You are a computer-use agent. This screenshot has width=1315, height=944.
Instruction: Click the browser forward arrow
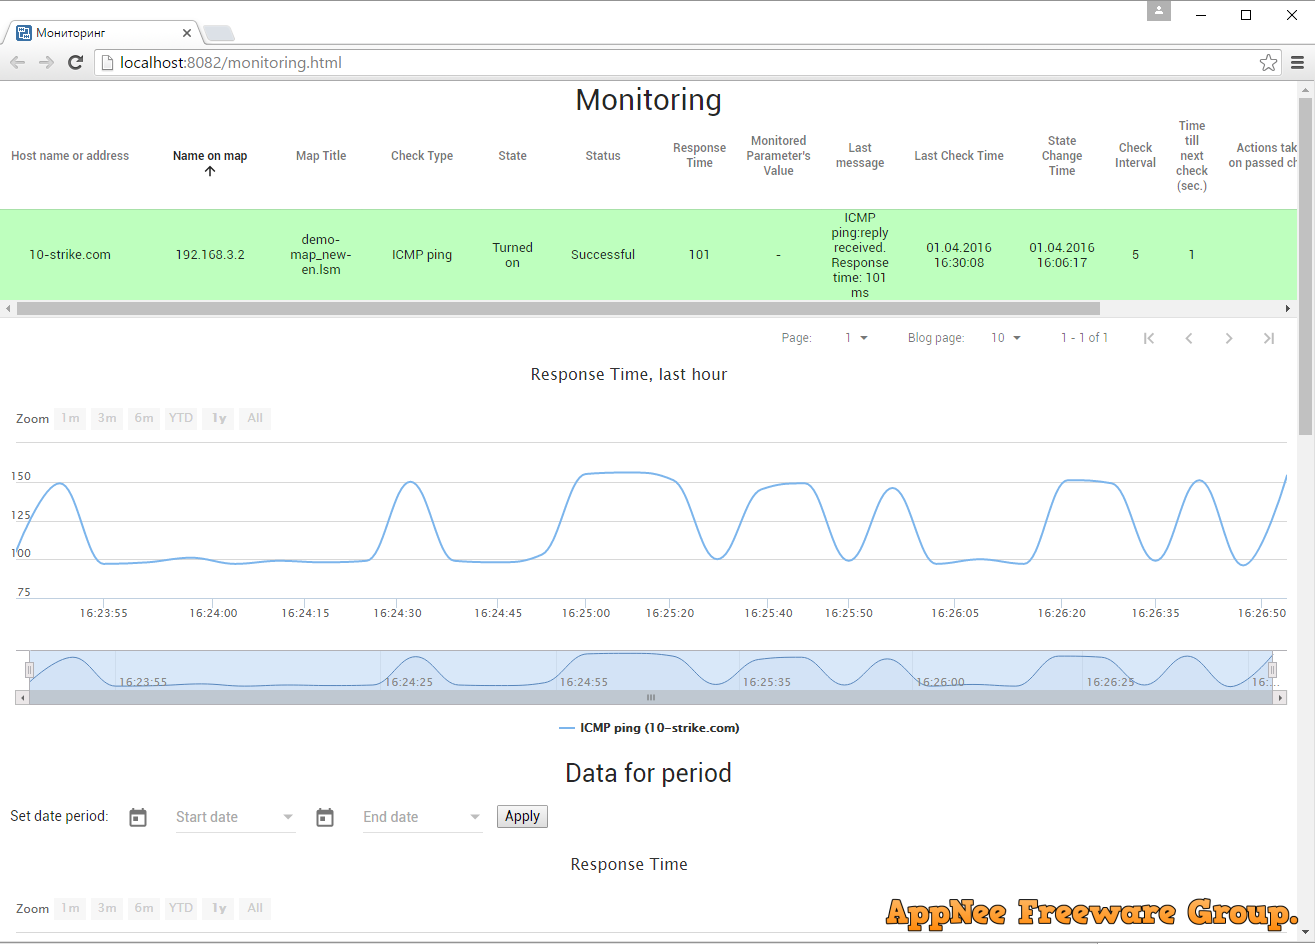click(x=46, y=62)
